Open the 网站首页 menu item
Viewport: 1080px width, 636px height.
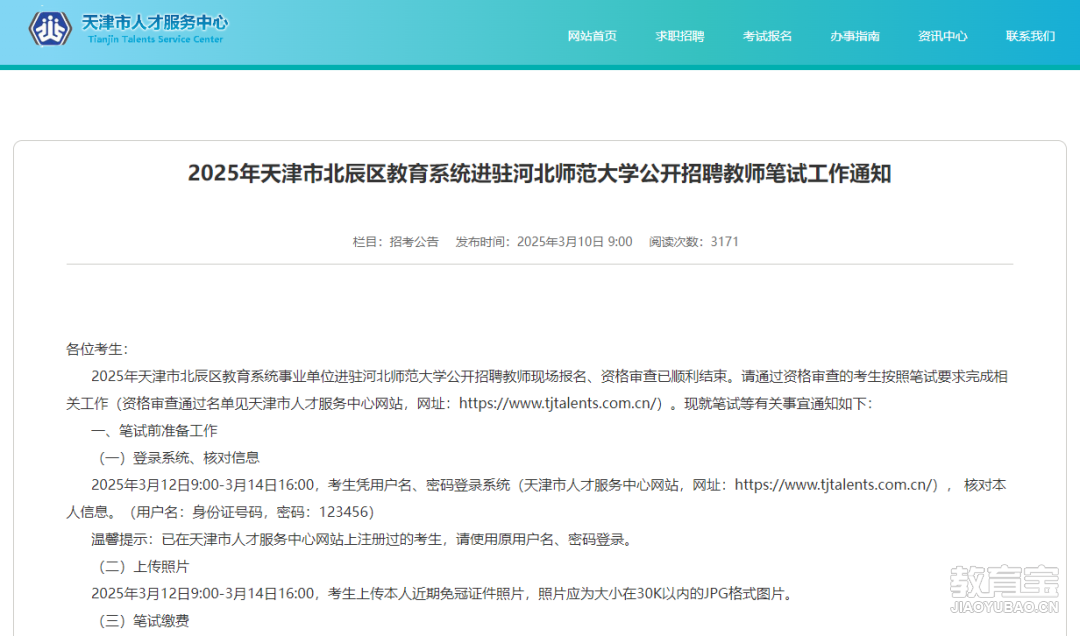pos(592,36)
